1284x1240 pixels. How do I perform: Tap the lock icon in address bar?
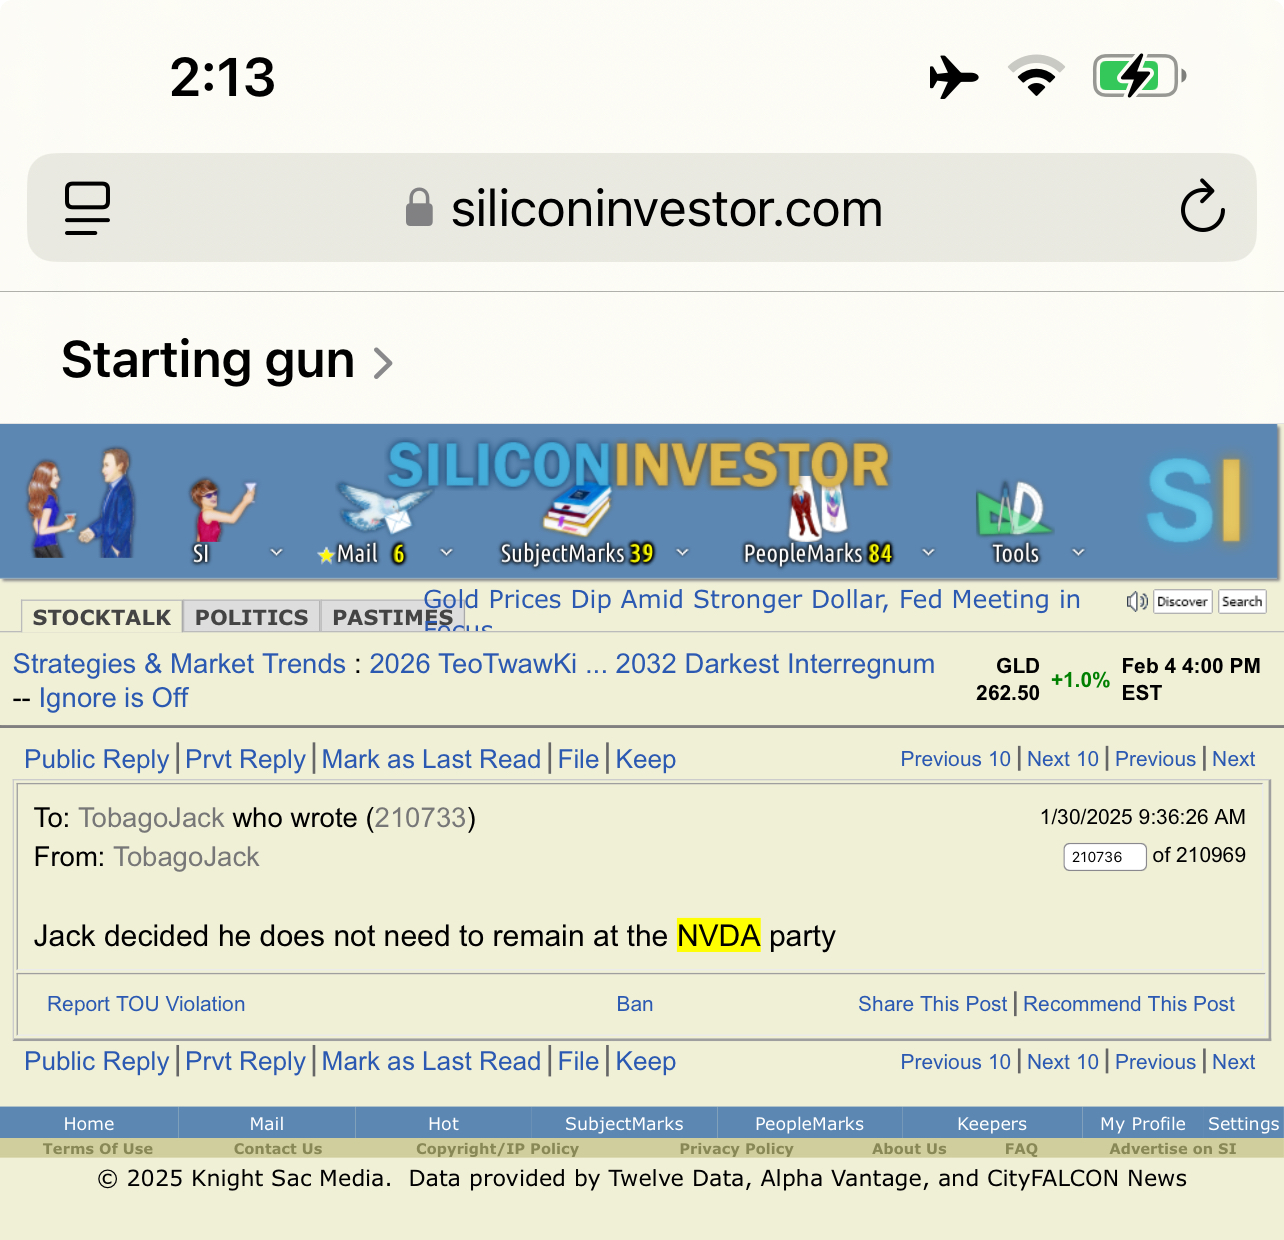pyautogui.click(x=419, y=208)
